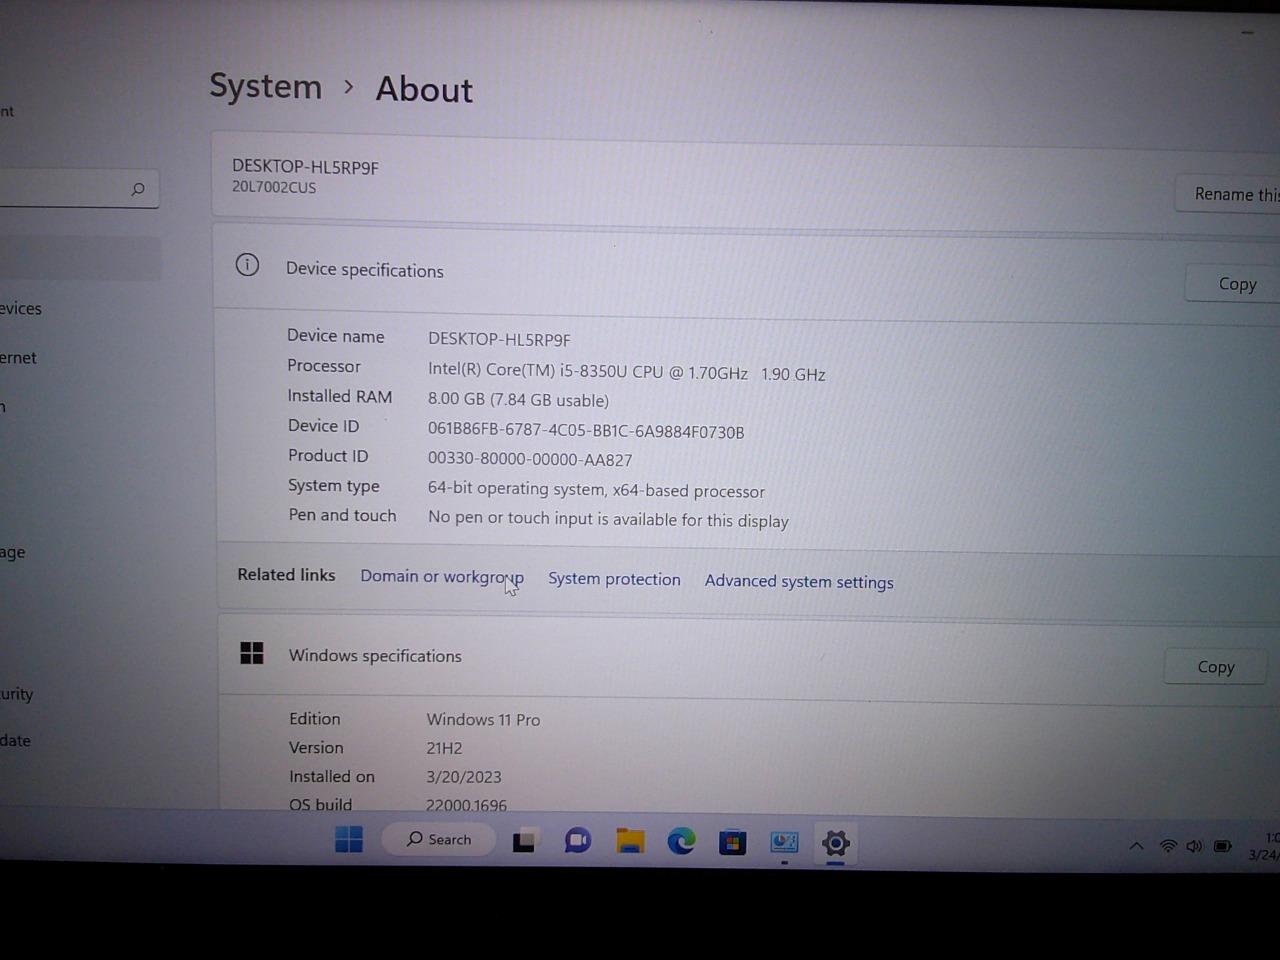Click the taskbar Search box

coord(439,839)
